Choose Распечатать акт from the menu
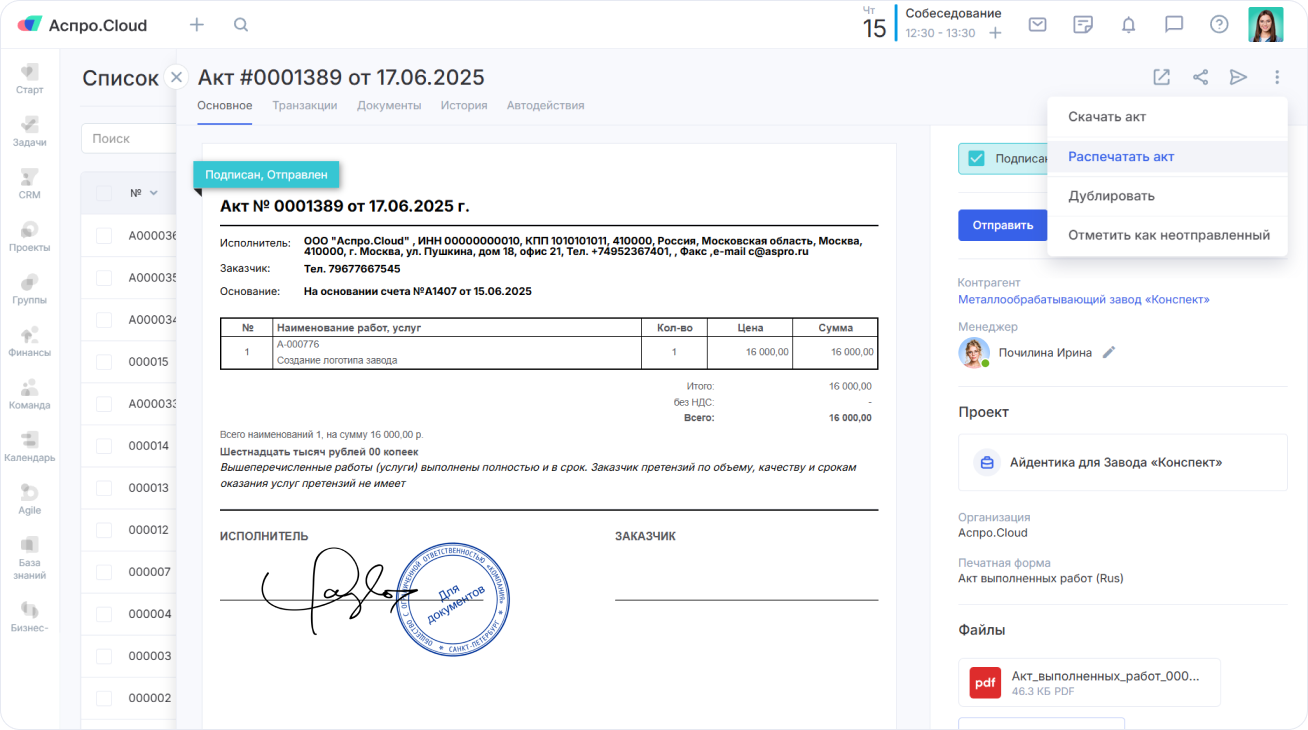 click(x=1167, y=156)
